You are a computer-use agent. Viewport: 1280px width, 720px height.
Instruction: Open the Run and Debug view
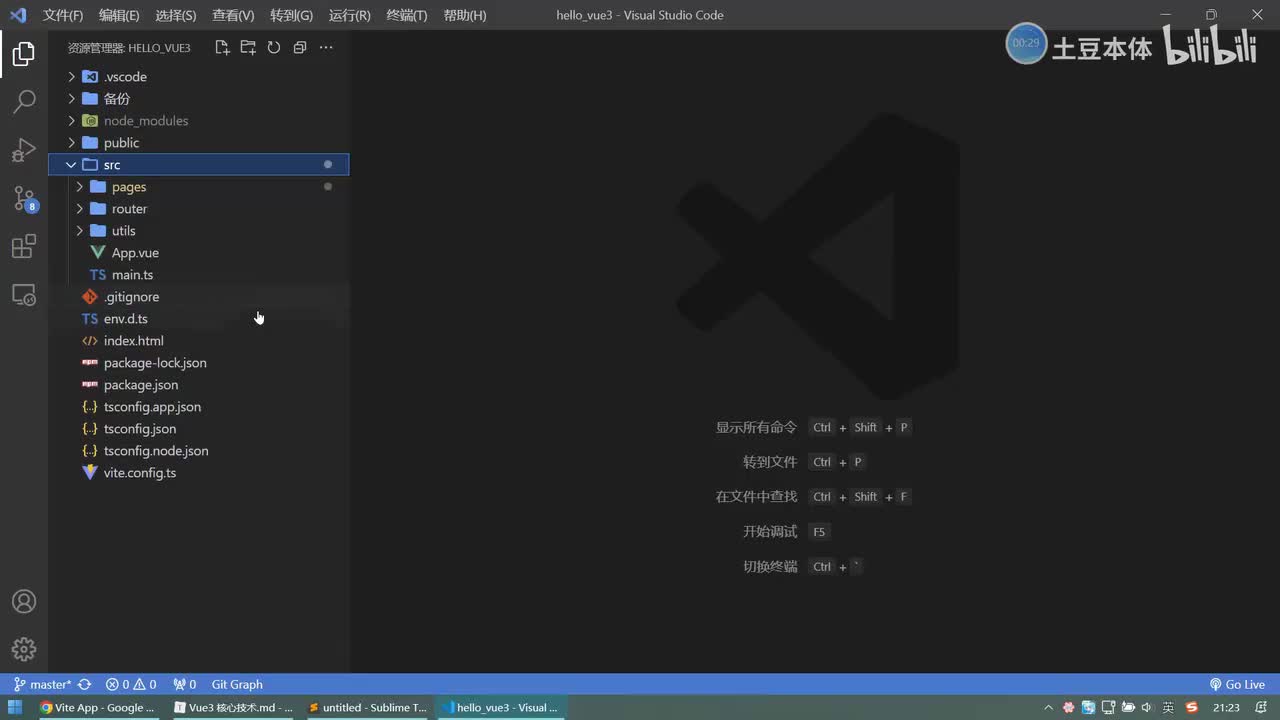tap(24, 150)
